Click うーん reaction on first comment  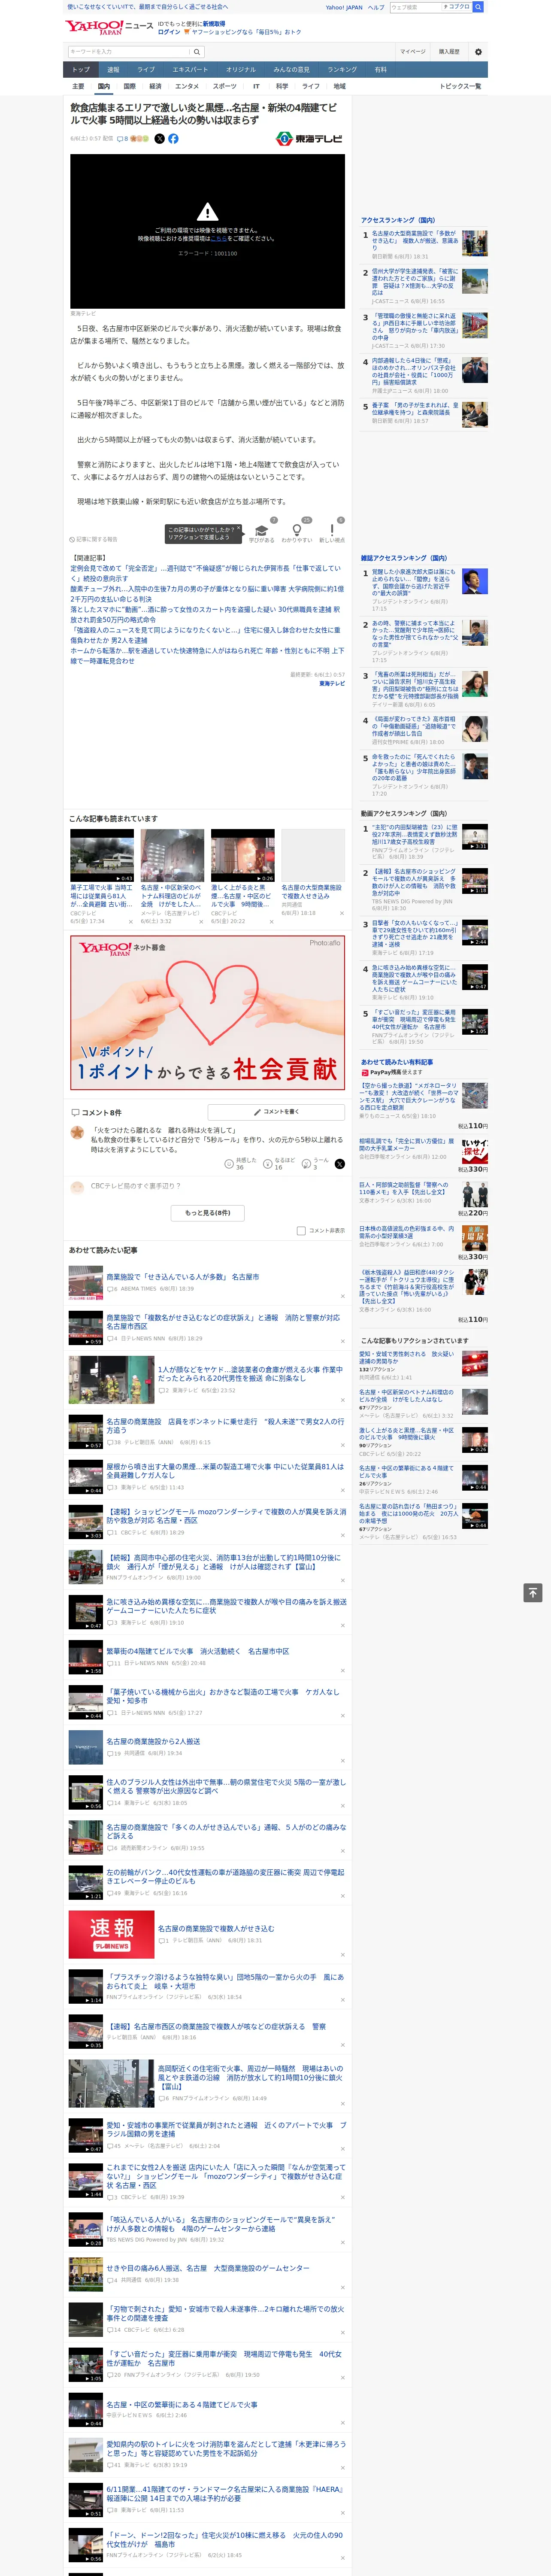(x=316, y=1163)
